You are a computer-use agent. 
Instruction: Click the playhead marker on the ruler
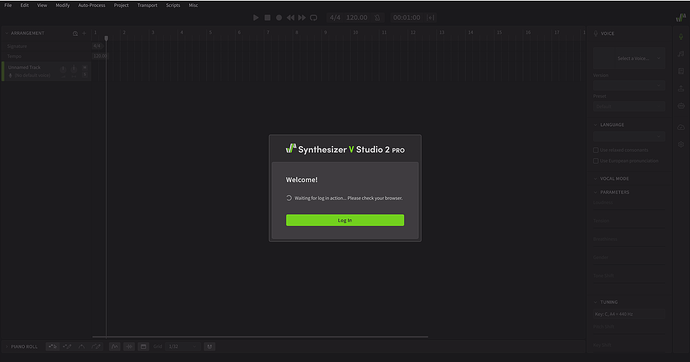tap(106, 38)
